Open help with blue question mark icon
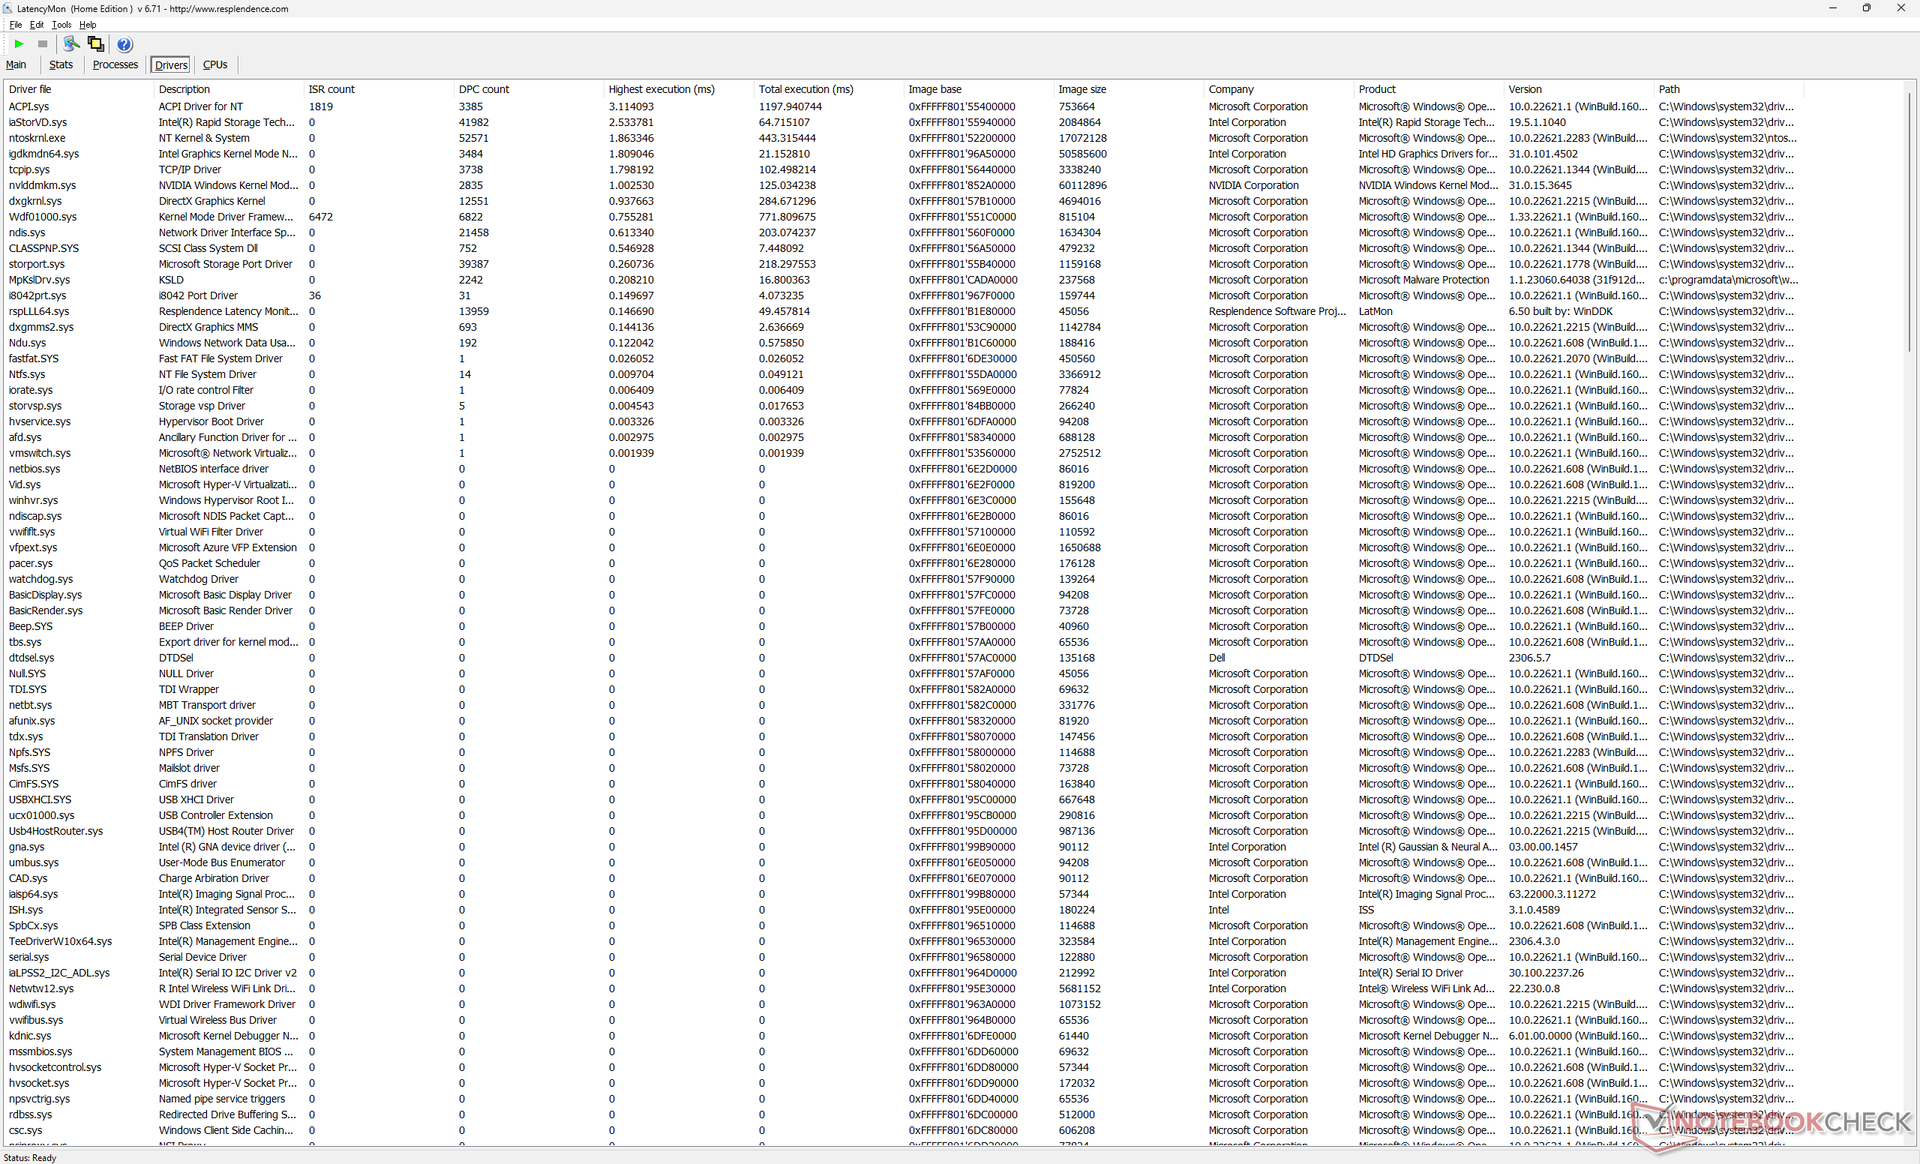The image size is (1920, 1164). 124,44
